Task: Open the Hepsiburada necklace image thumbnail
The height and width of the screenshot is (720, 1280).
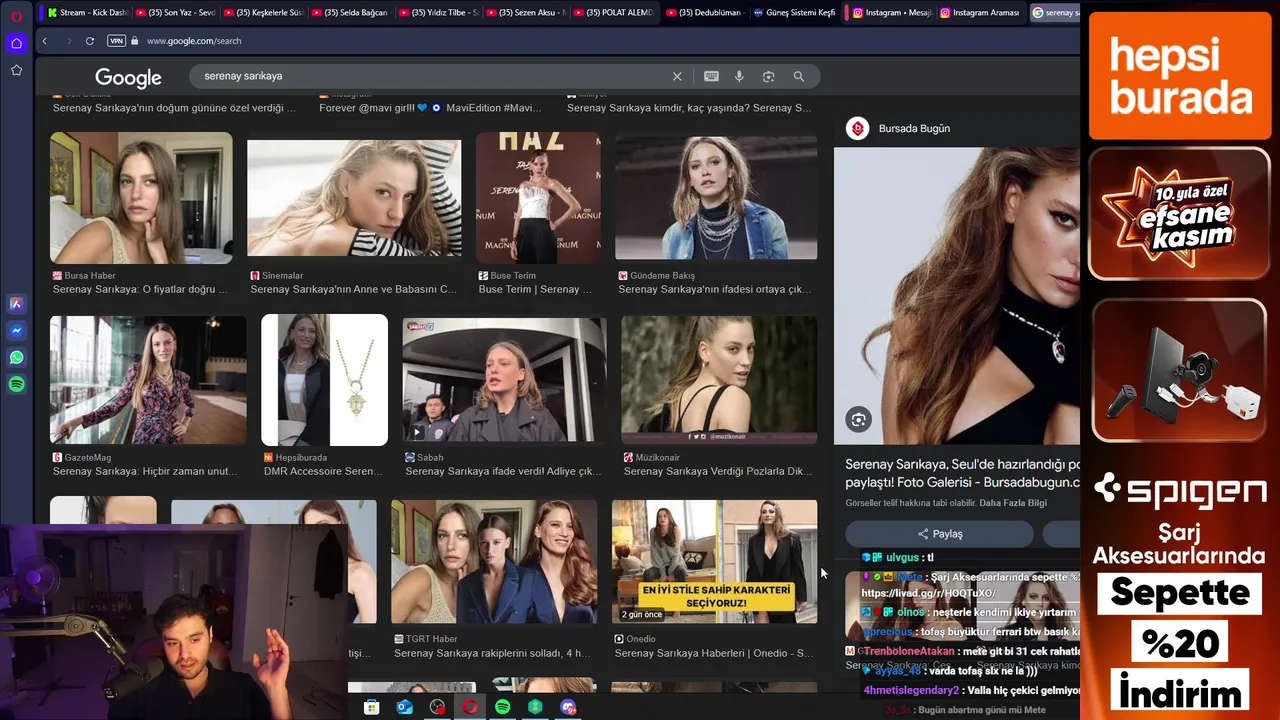Action: coord(324,380)
